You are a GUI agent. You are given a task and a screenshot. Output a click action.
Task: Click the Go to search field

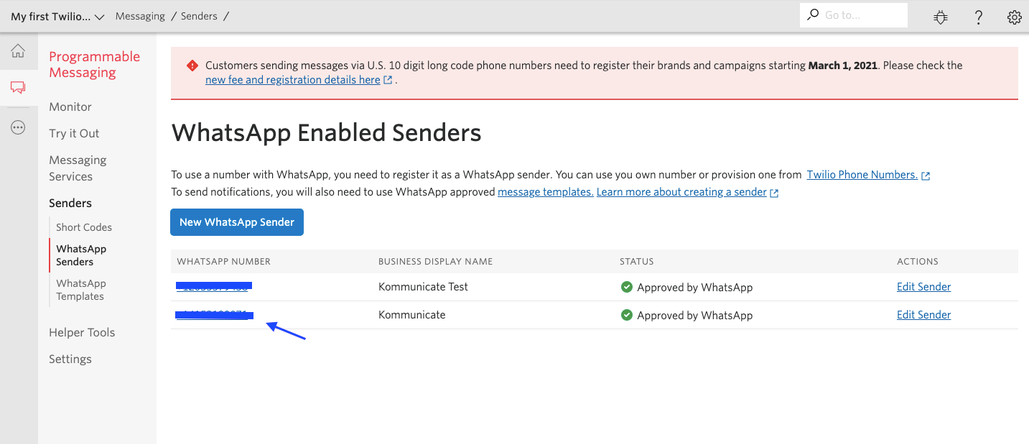(x=854, y=15)
